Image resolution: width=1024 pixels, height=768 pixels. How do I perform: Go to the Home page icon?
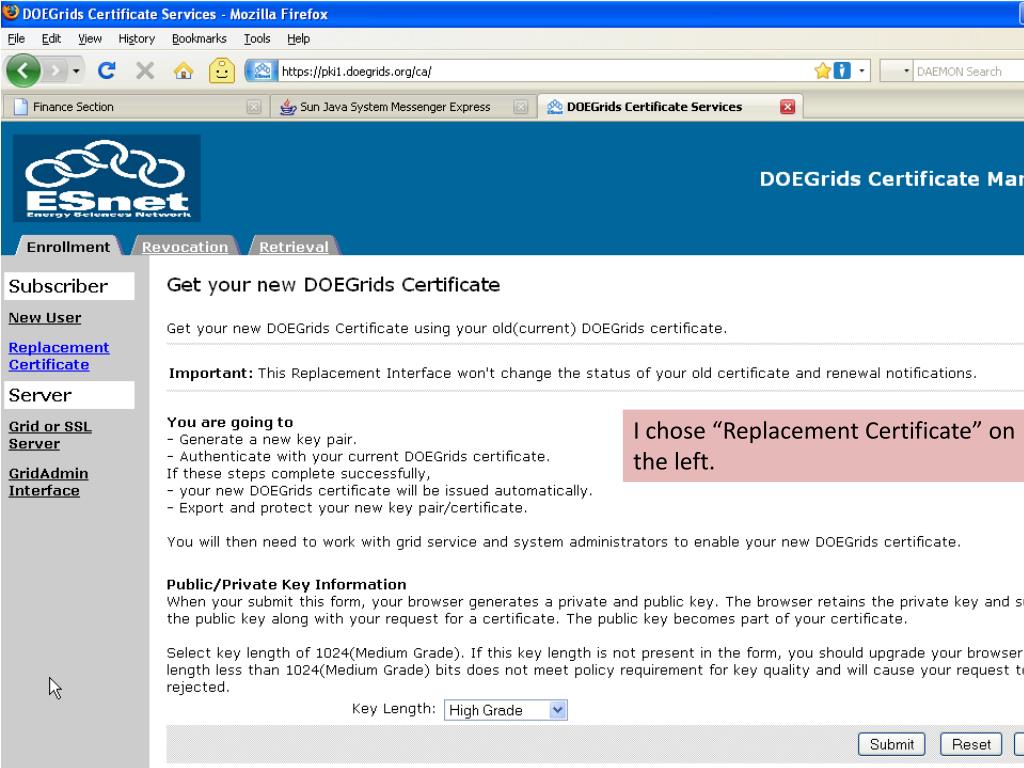184,71
